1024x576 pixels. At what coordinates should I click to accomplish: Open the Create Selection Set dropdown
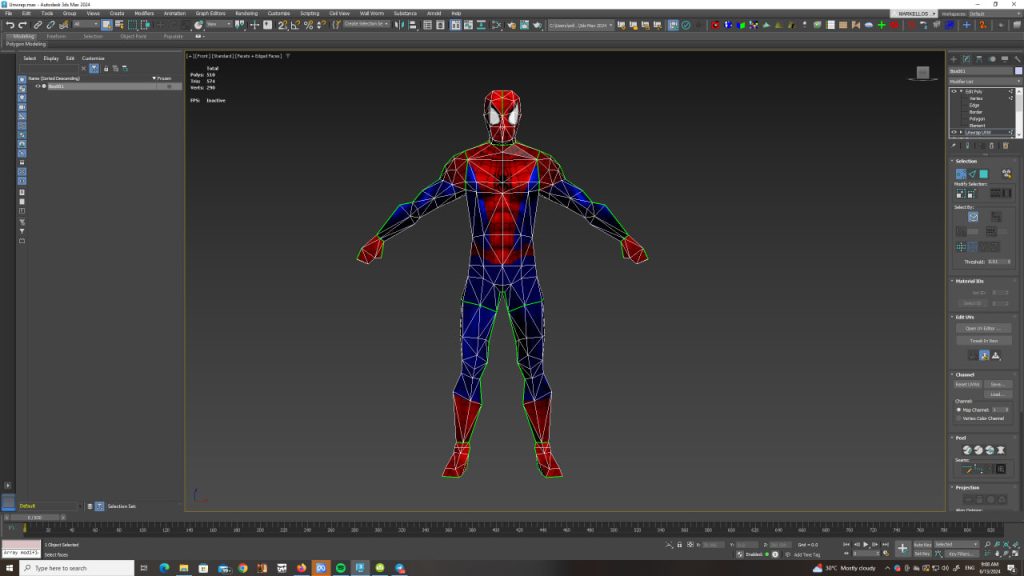366,25
